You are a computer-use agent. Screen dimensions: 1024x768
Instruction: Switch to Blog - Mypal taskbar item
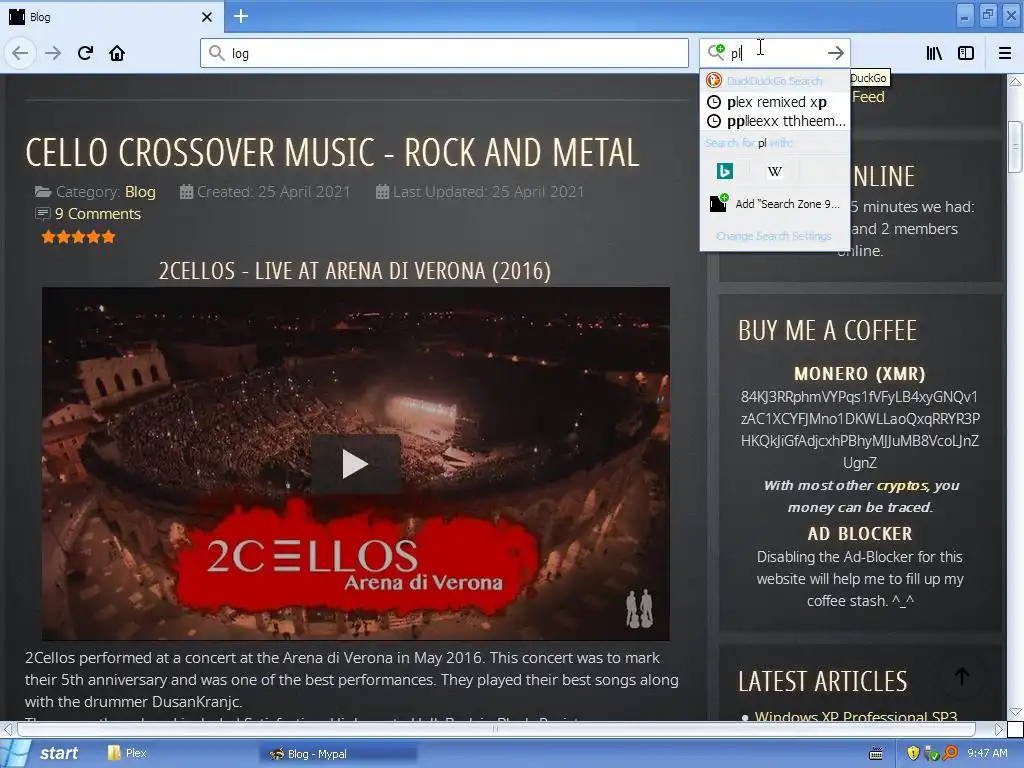(x=338, y=754)
